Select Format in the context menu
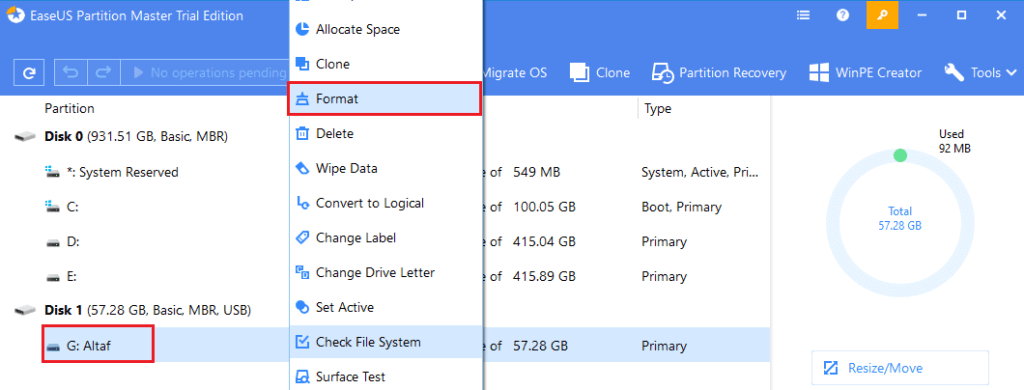The height and width of the screenshot is (390, 1024). tap(385, 99)
